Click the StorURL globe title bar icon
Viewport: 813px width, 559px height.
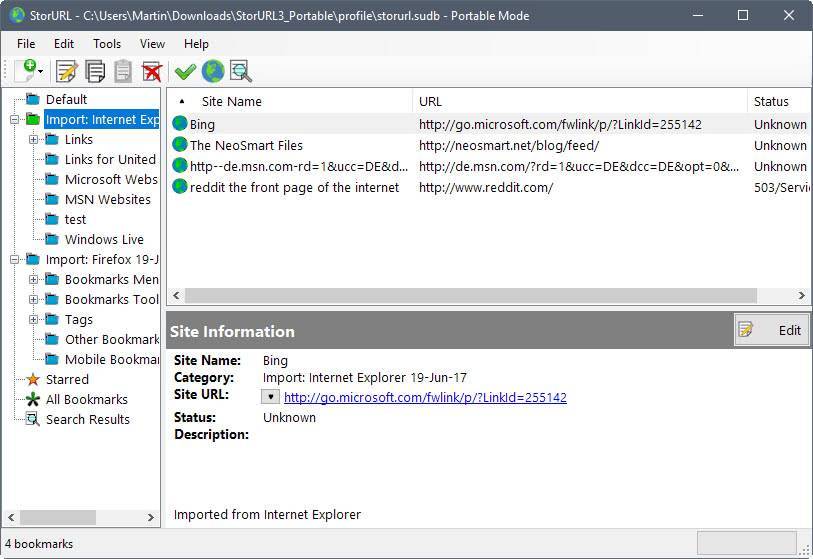(x=17, y=15)
